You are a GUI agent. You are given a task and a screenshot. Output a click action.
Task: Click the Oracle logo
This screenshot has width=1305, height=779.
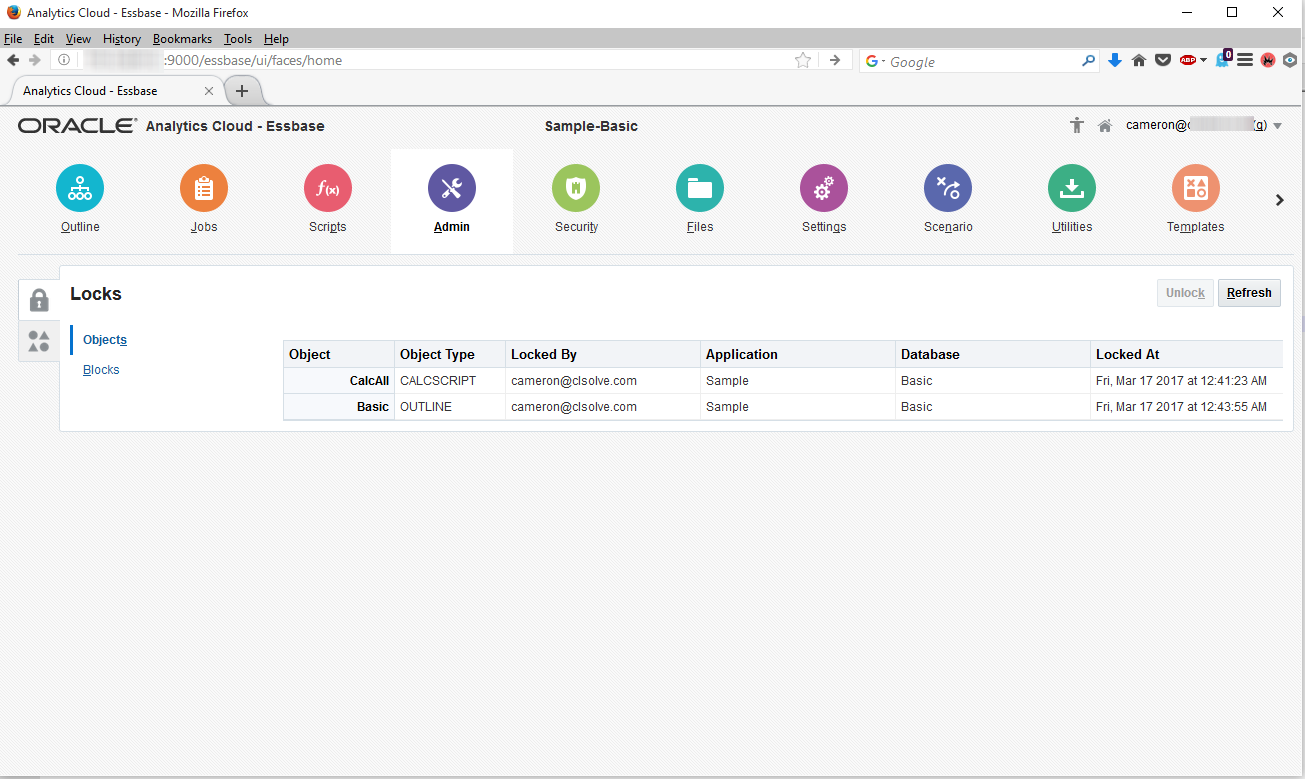[77, 126]
